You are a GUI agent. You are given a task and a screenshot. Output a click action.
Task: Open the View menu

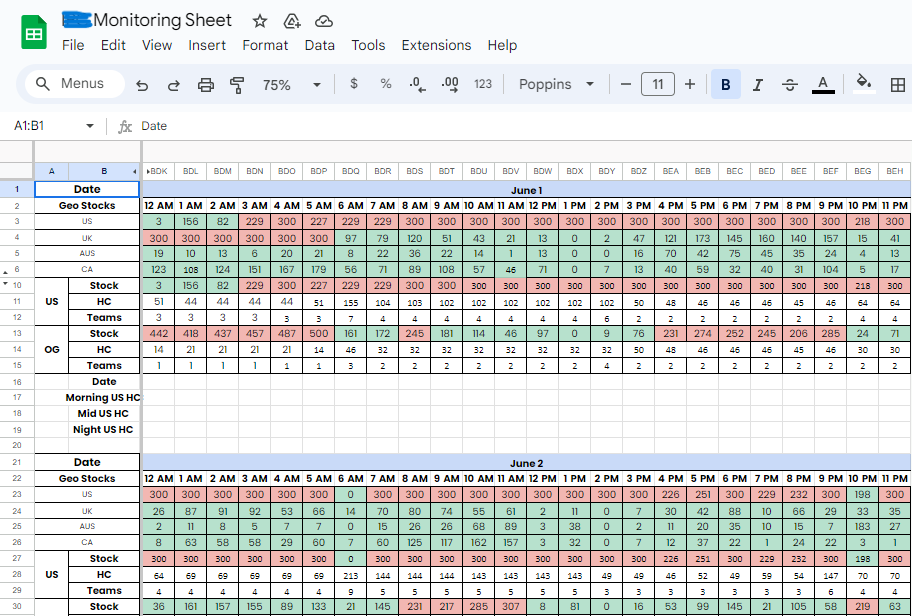157,45
